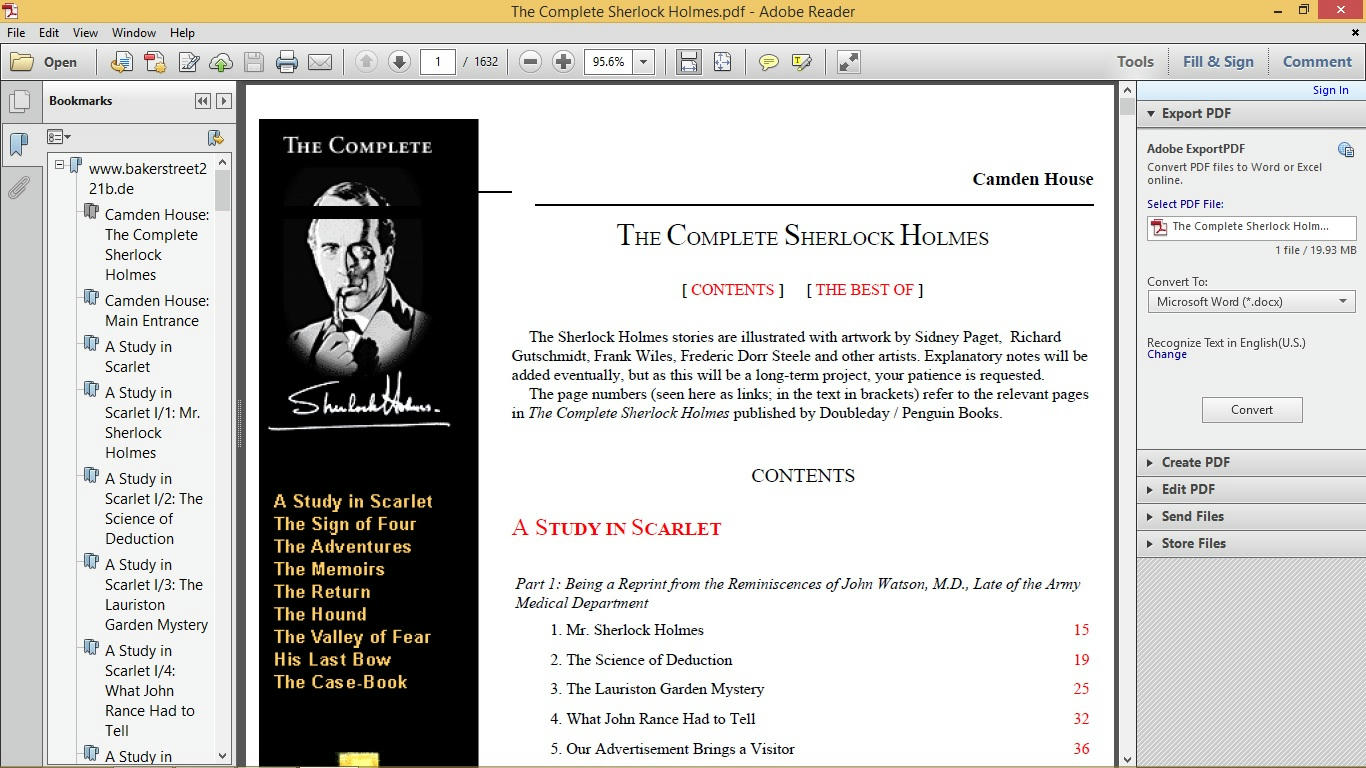
Task: Click the Email envelope icon in toolbar
Action: pyautogui.click(x=320, y=62)
